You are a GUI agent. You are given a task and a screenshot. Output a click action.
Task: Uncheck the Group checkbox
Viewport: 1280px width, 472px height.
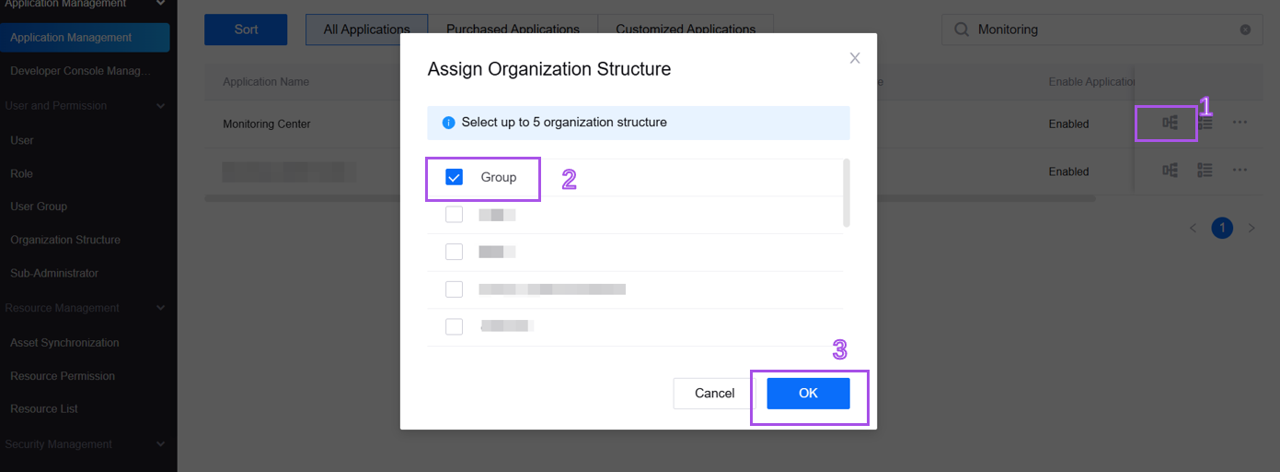[454, 177]
